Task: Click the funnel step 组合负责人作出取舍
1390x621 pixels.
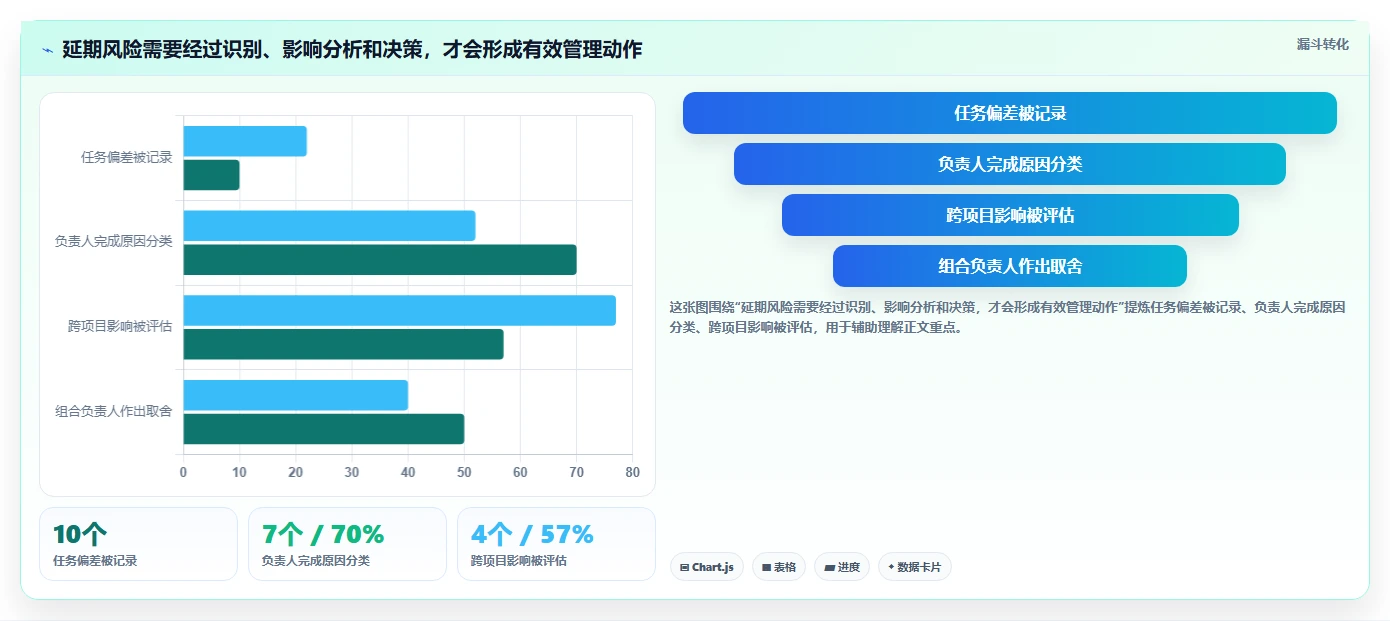Action: pyautogui.click(x=1010, y=266)
